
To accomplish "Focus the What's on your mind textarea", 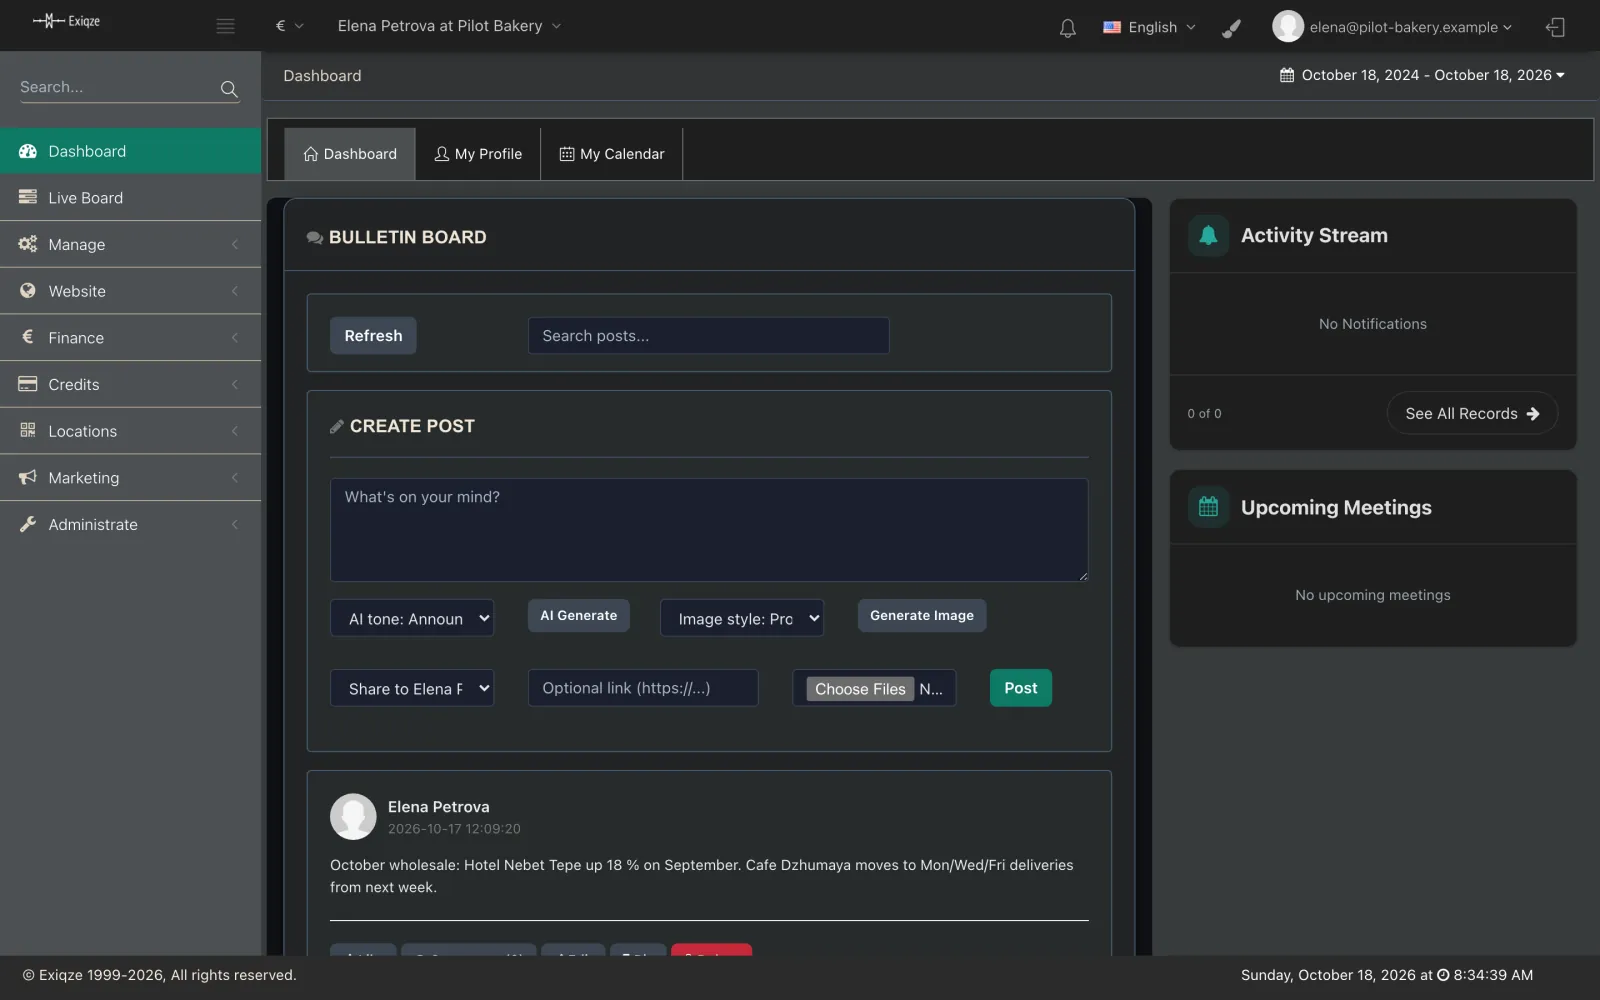I will click(x=709, y=530).
